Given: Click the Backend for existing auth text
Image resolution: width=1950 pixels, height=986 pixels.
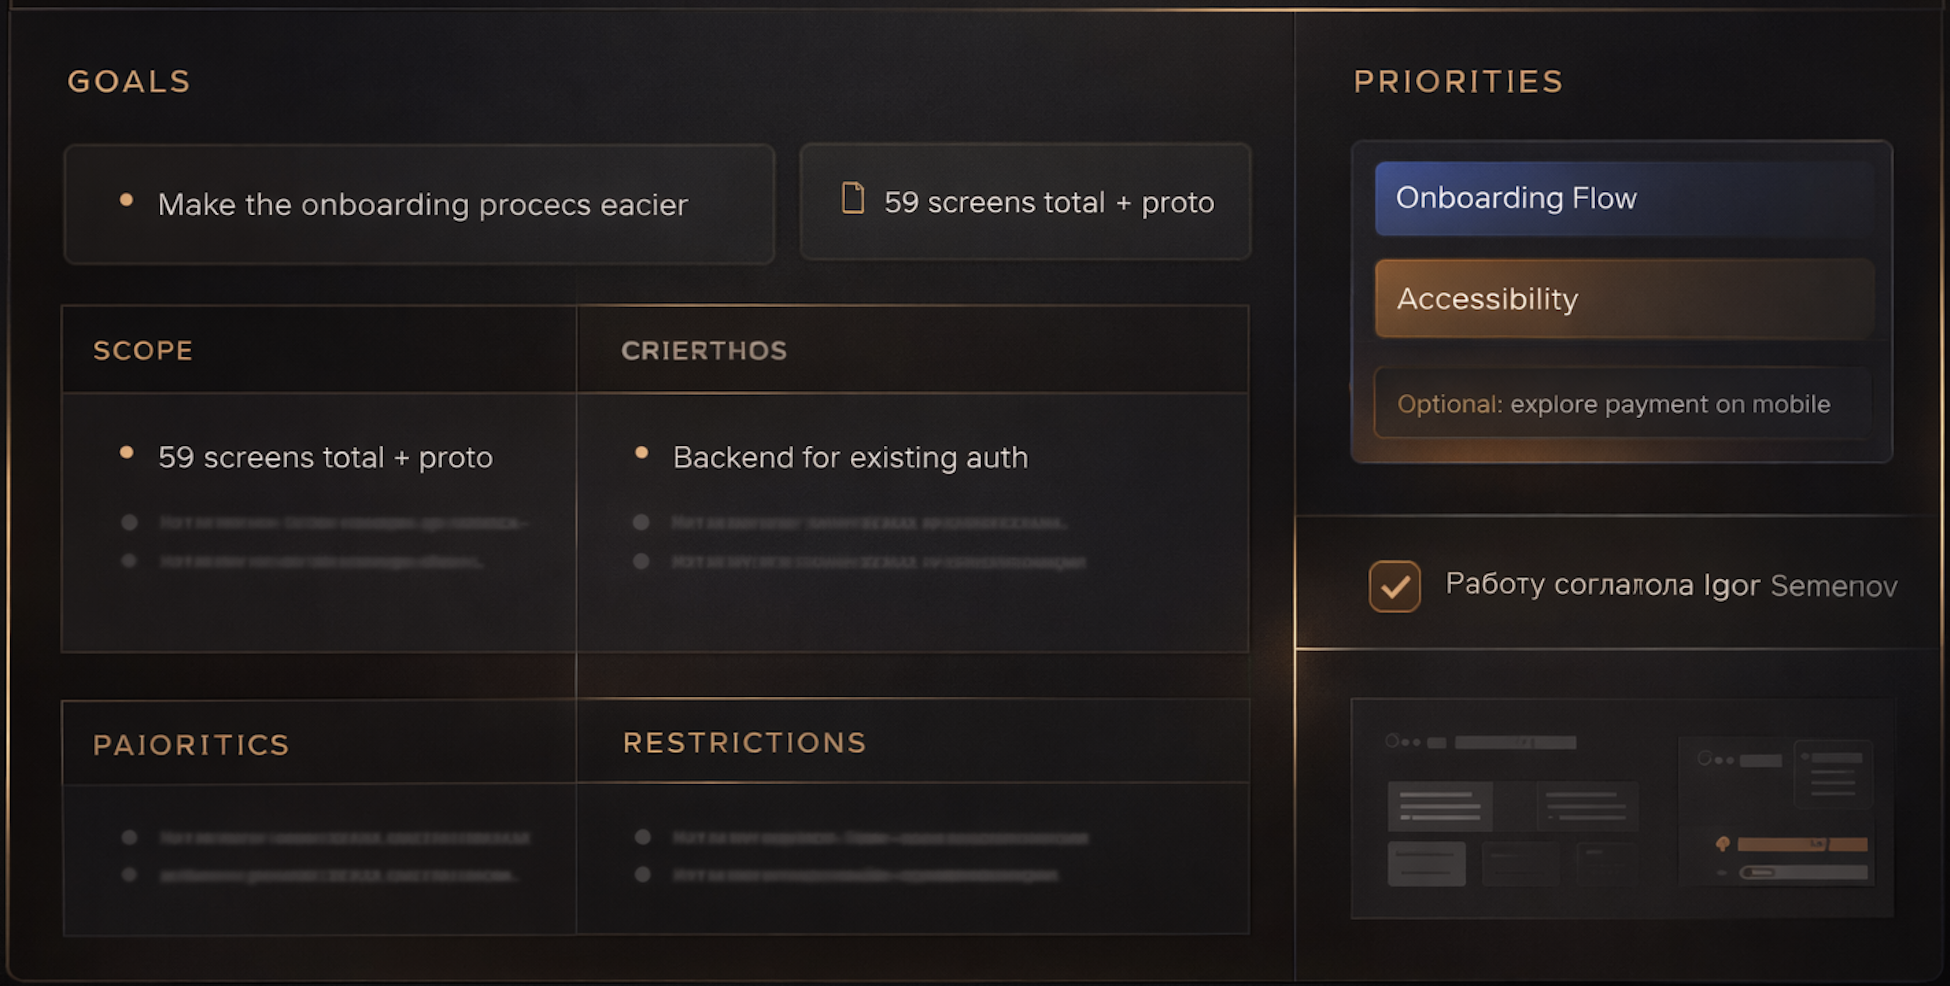Looking at the screenshot, I should point(850,457).
